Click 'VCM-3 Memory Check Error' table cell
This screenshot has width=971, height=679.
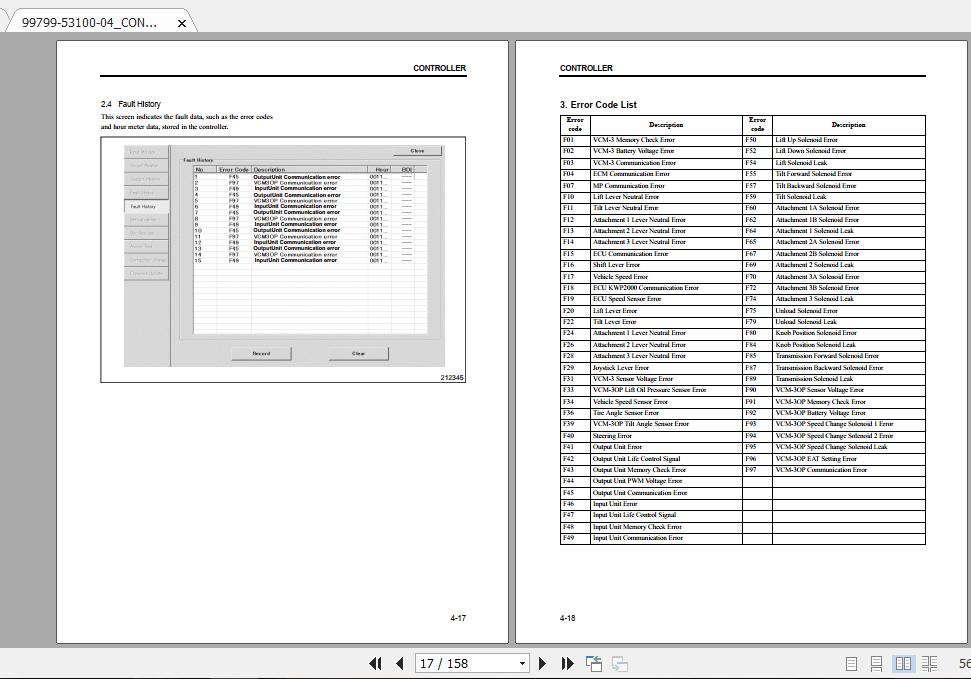(666, 140)
